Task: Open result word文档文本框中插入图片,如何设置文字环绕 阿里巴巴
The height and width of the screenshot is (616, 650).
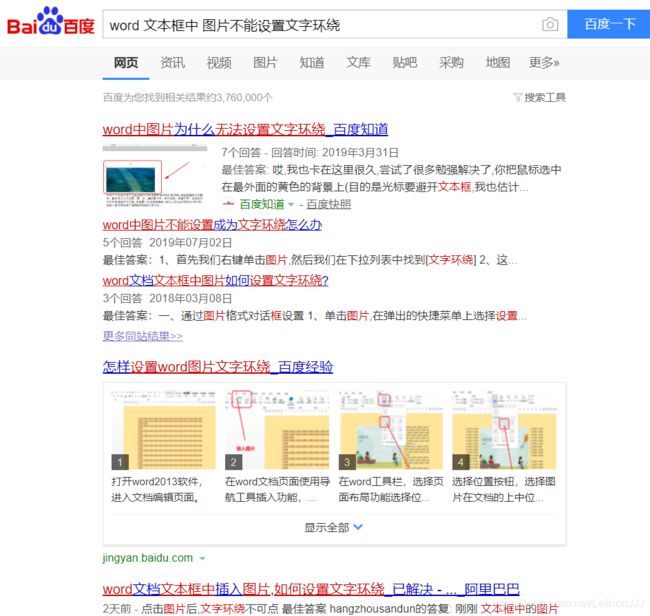Action: pyautogui.click(x=311, y=589)
